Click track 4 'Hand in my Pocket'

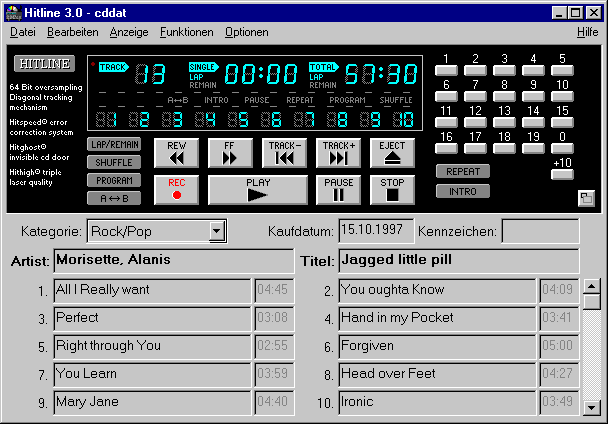437,319
